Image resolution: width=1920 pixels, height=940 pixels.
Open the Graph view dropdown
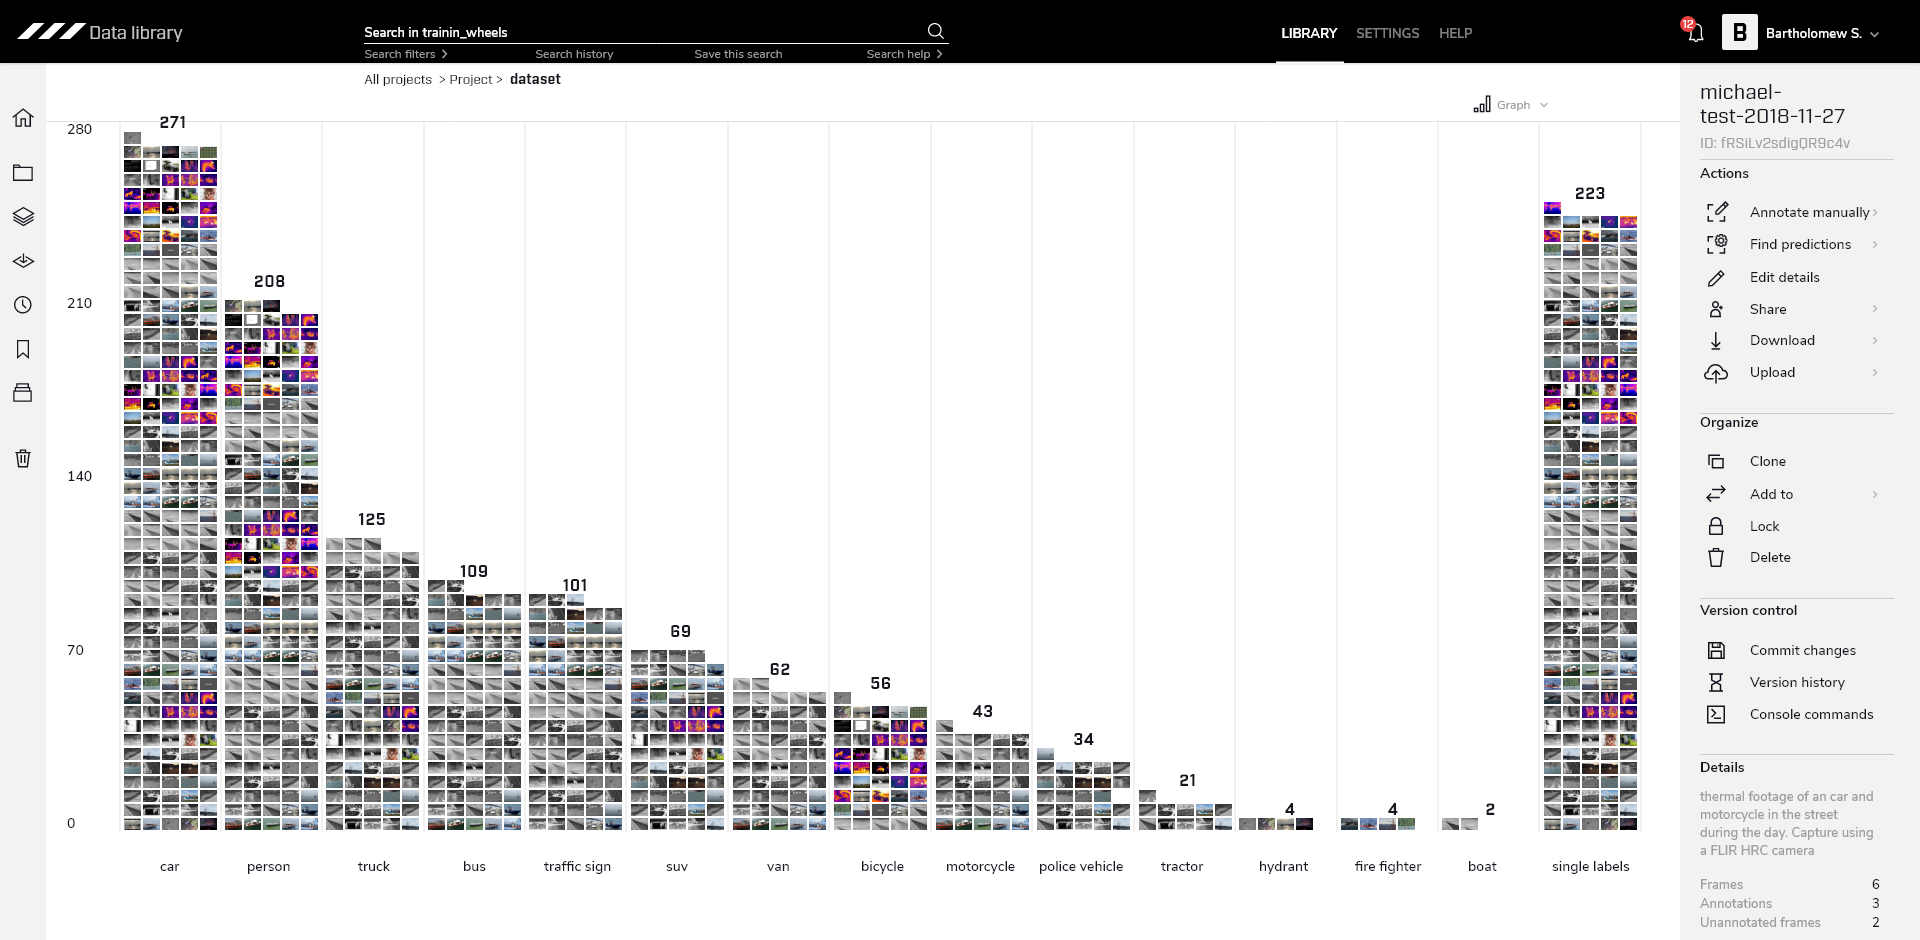tap(1511, 105)
